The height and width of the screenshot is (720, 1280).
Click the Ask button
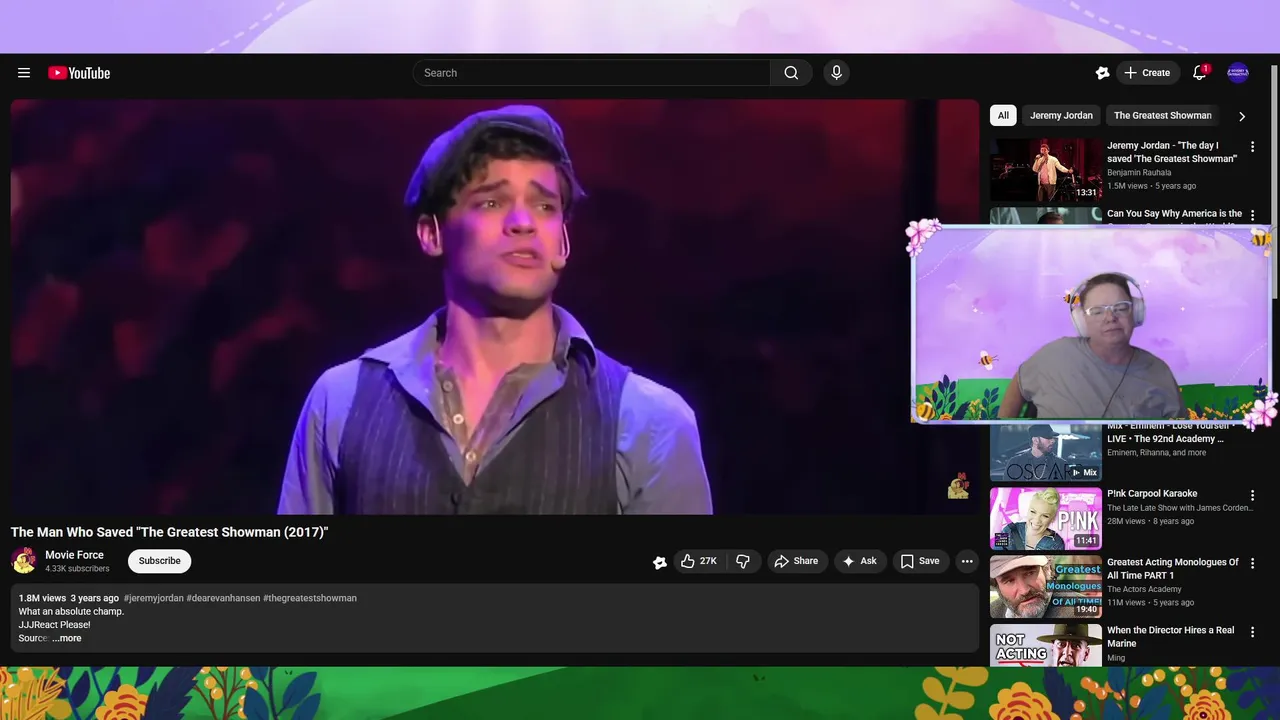[x=860, y=561]
